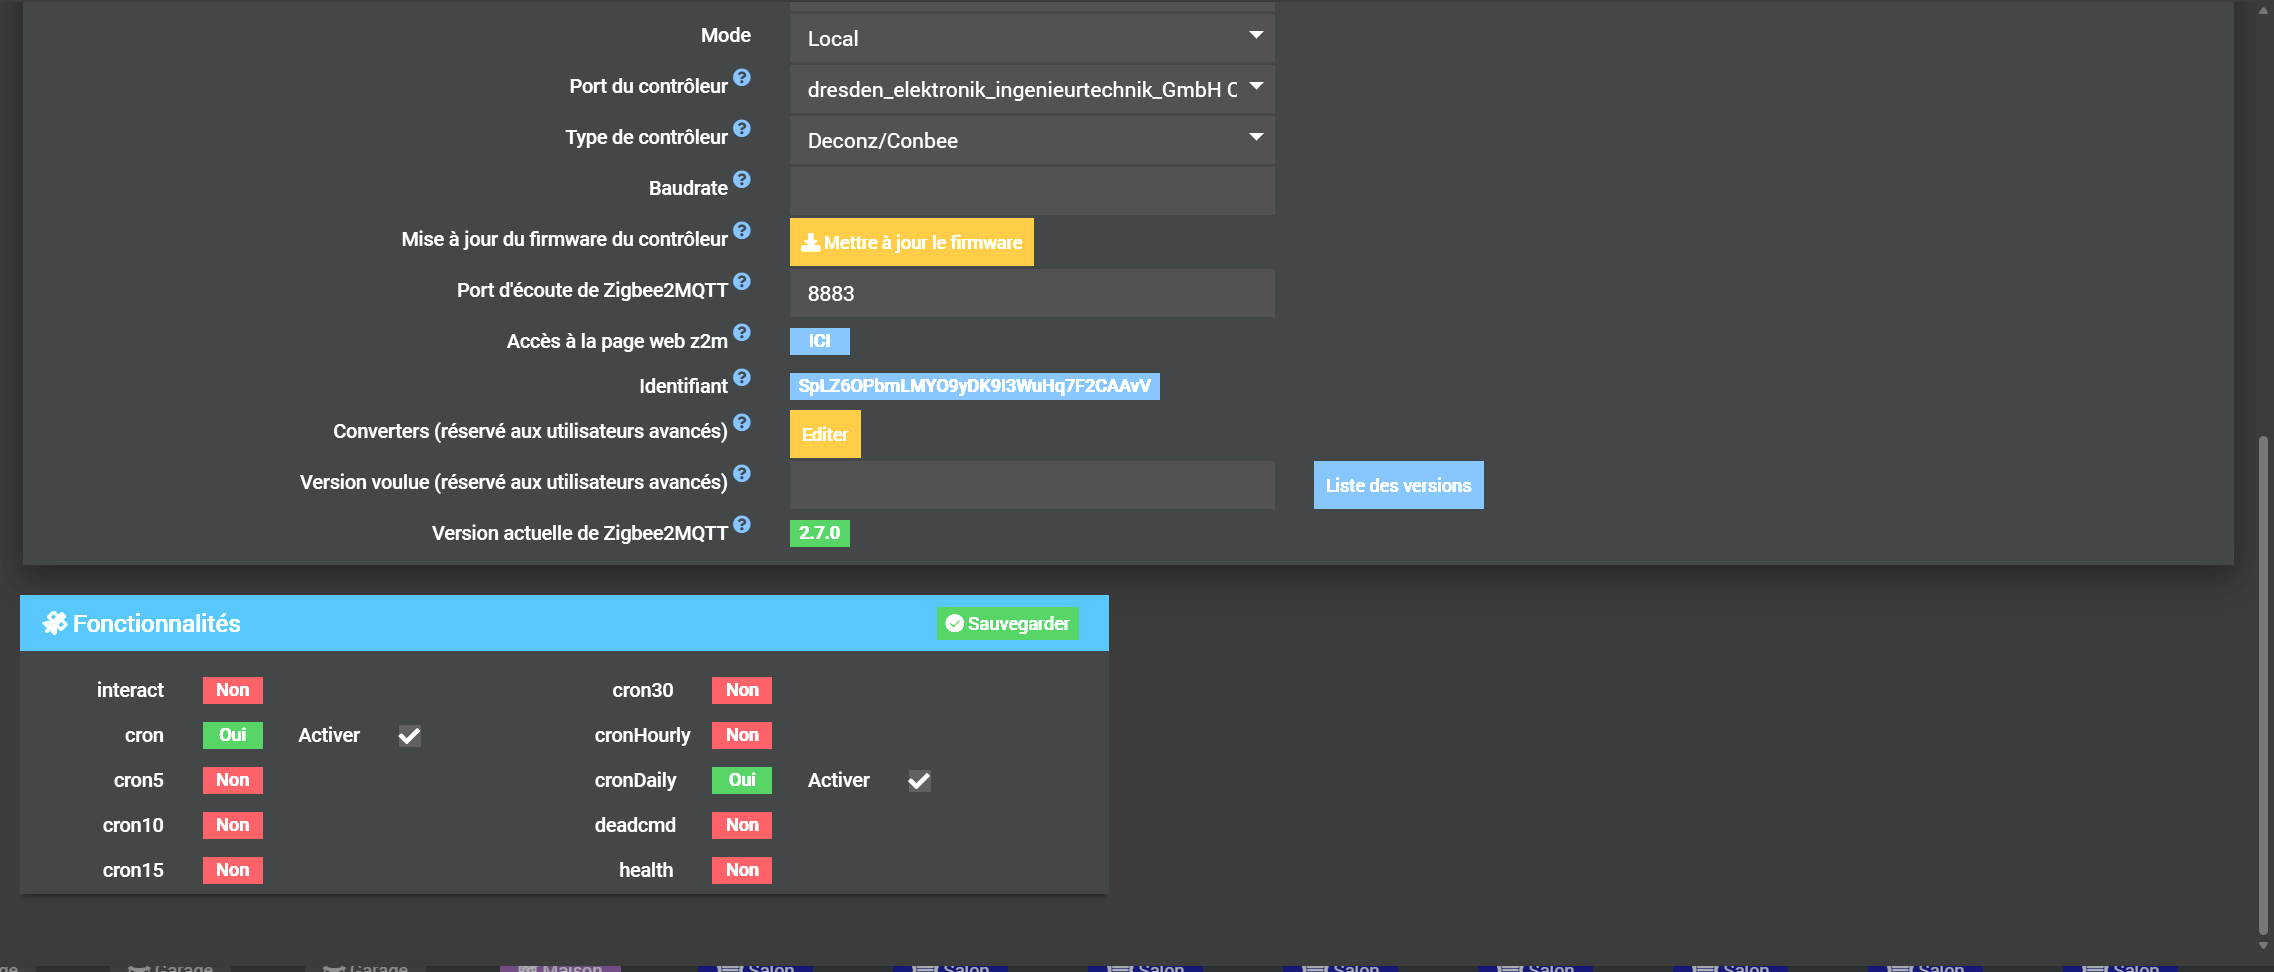Toggle the cron Activer checkbox
Viewport: 2274px width, 972px height.
(409, 736)
